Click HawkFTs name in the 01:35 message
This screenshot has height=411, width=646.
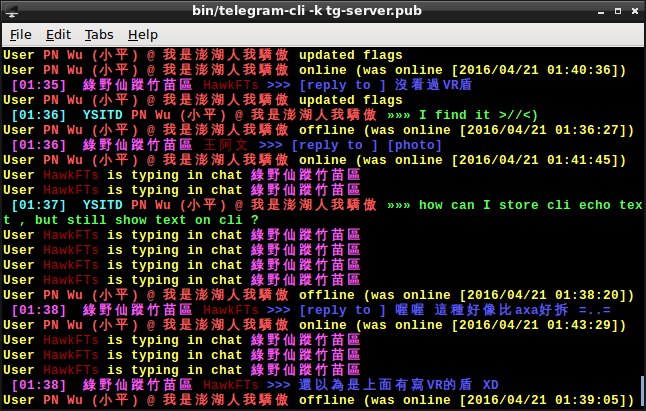tap(231, 85)
